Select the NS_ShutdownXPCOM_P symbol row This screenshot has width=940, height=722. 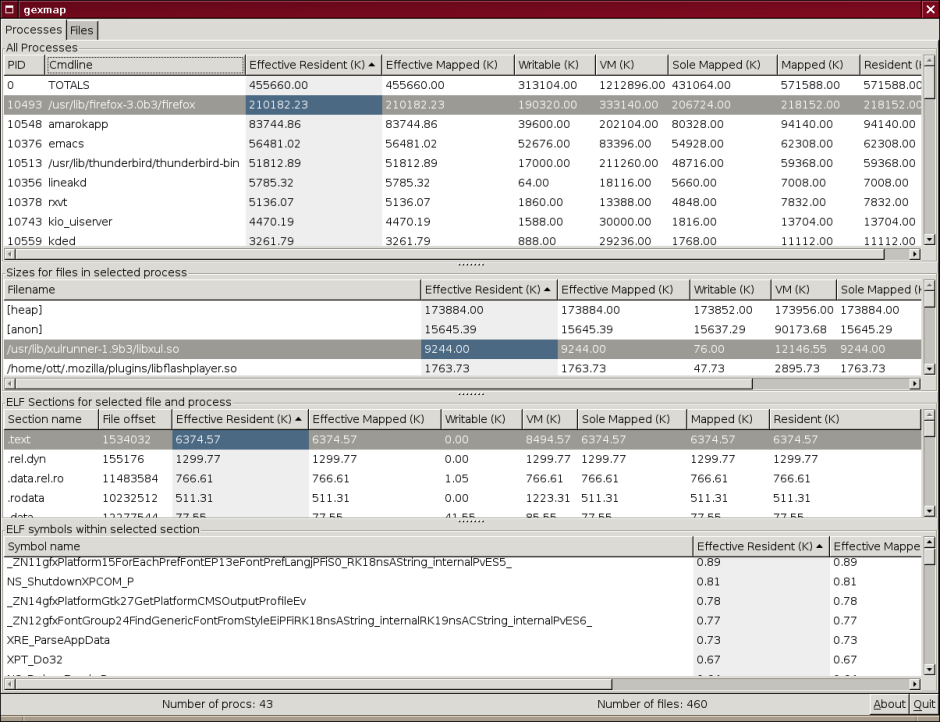[x=462, y=582]
